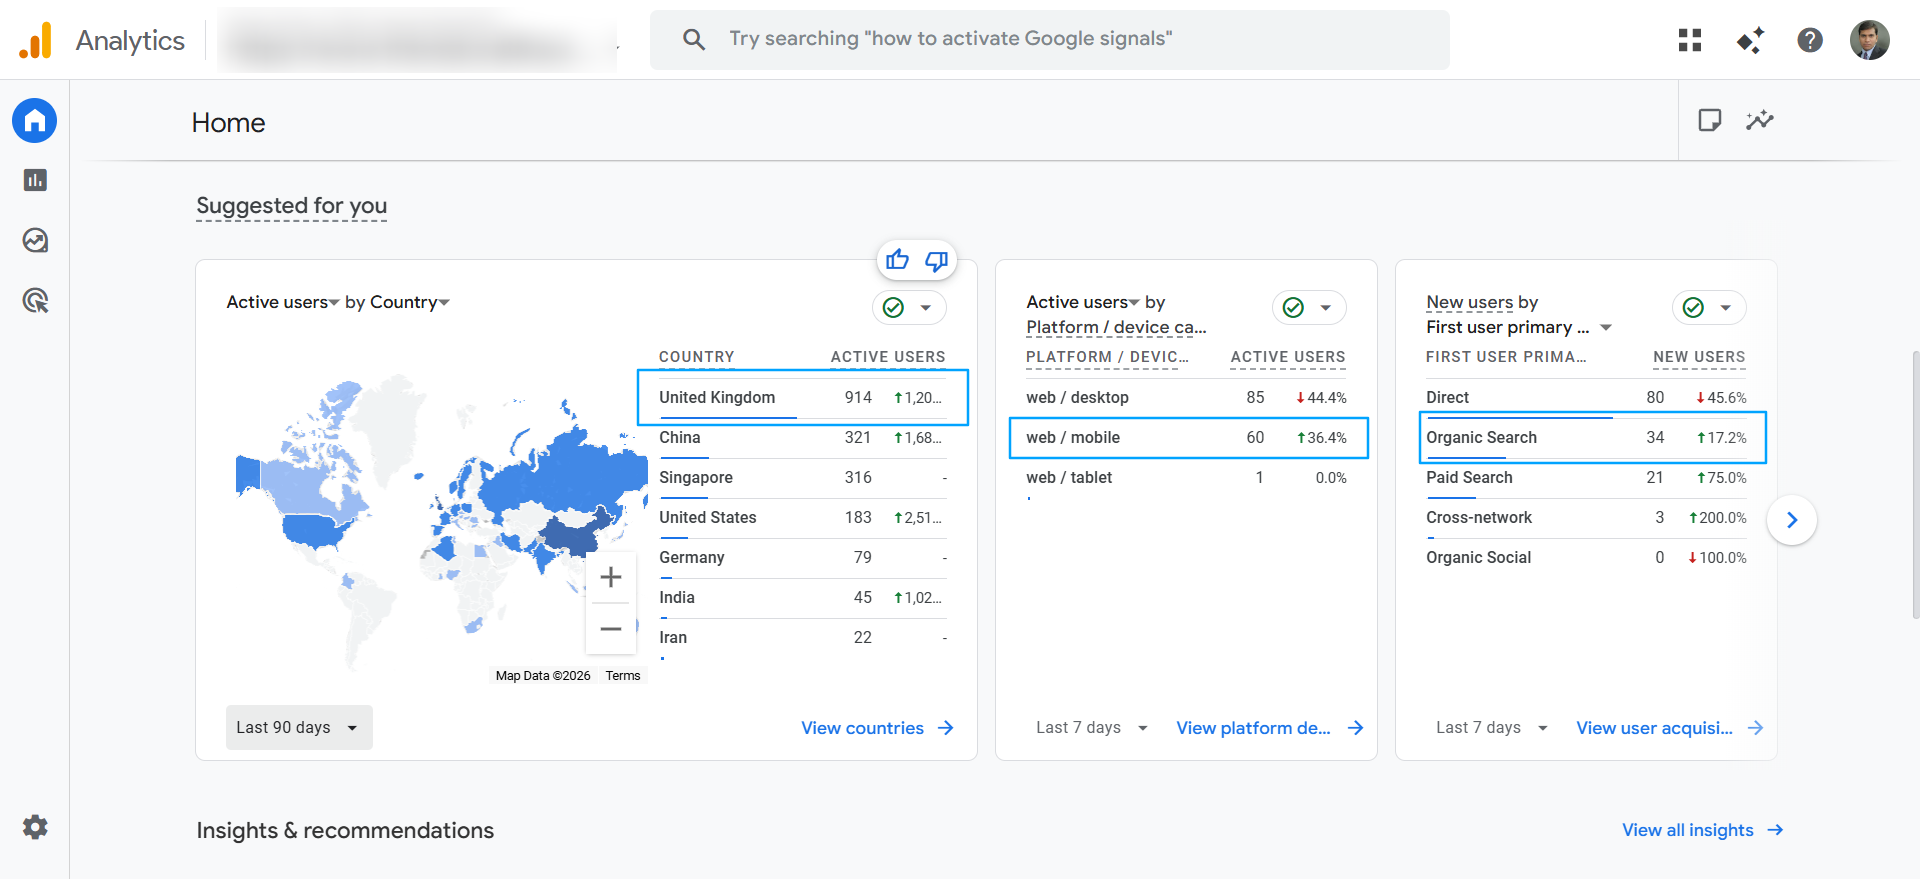Click the COUNTRY column header
1920x879 pixels.
697,357
